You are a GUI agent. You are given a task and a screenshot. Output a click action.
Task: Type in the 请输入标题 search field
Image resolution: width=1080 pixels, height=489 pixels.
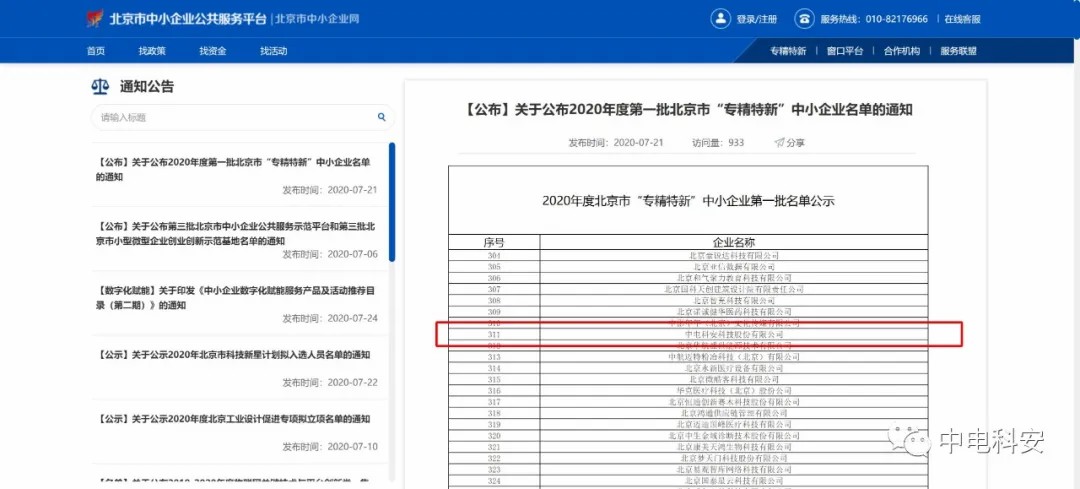(x=230, y=117)
